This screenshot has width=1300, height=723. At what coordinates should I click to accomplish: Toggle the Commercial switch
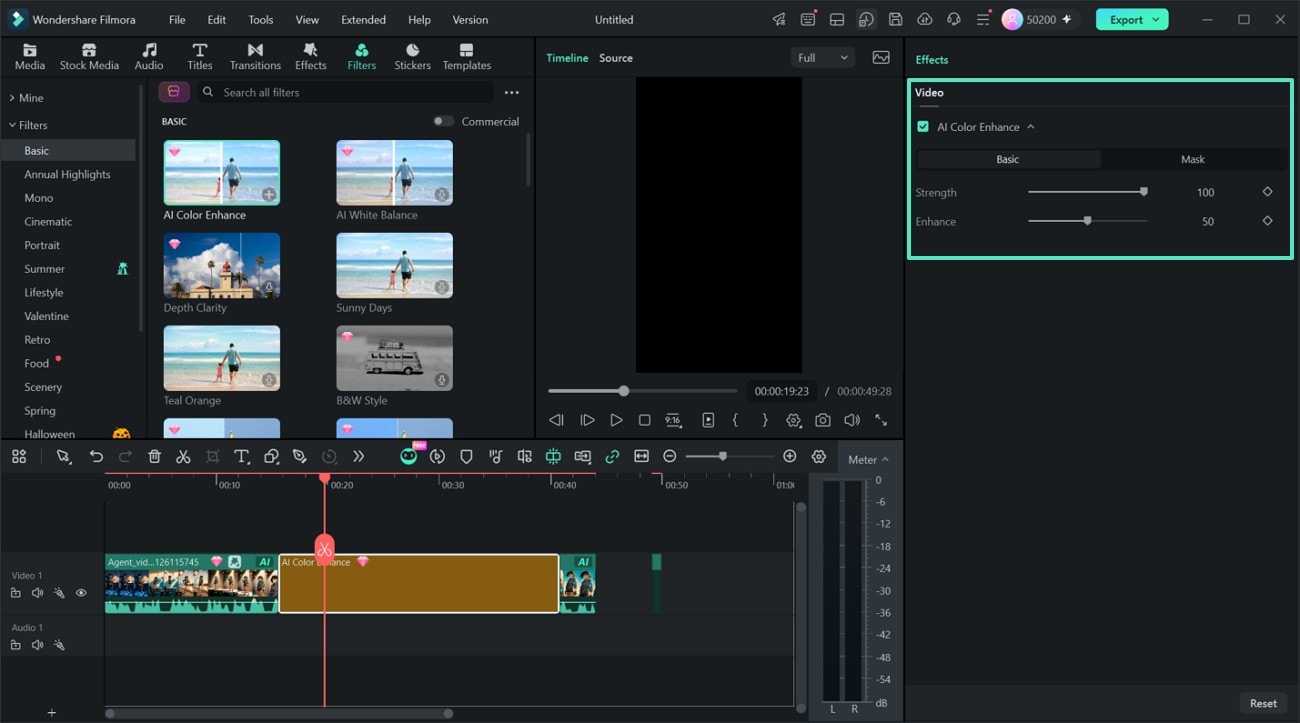pos(443,121)
